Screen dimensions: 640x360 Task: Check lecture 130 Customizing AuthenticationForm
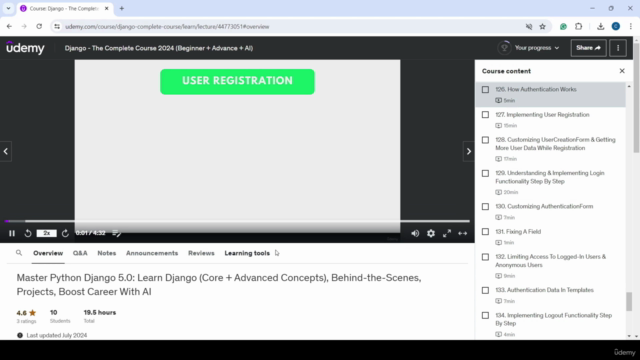[485, 207]
